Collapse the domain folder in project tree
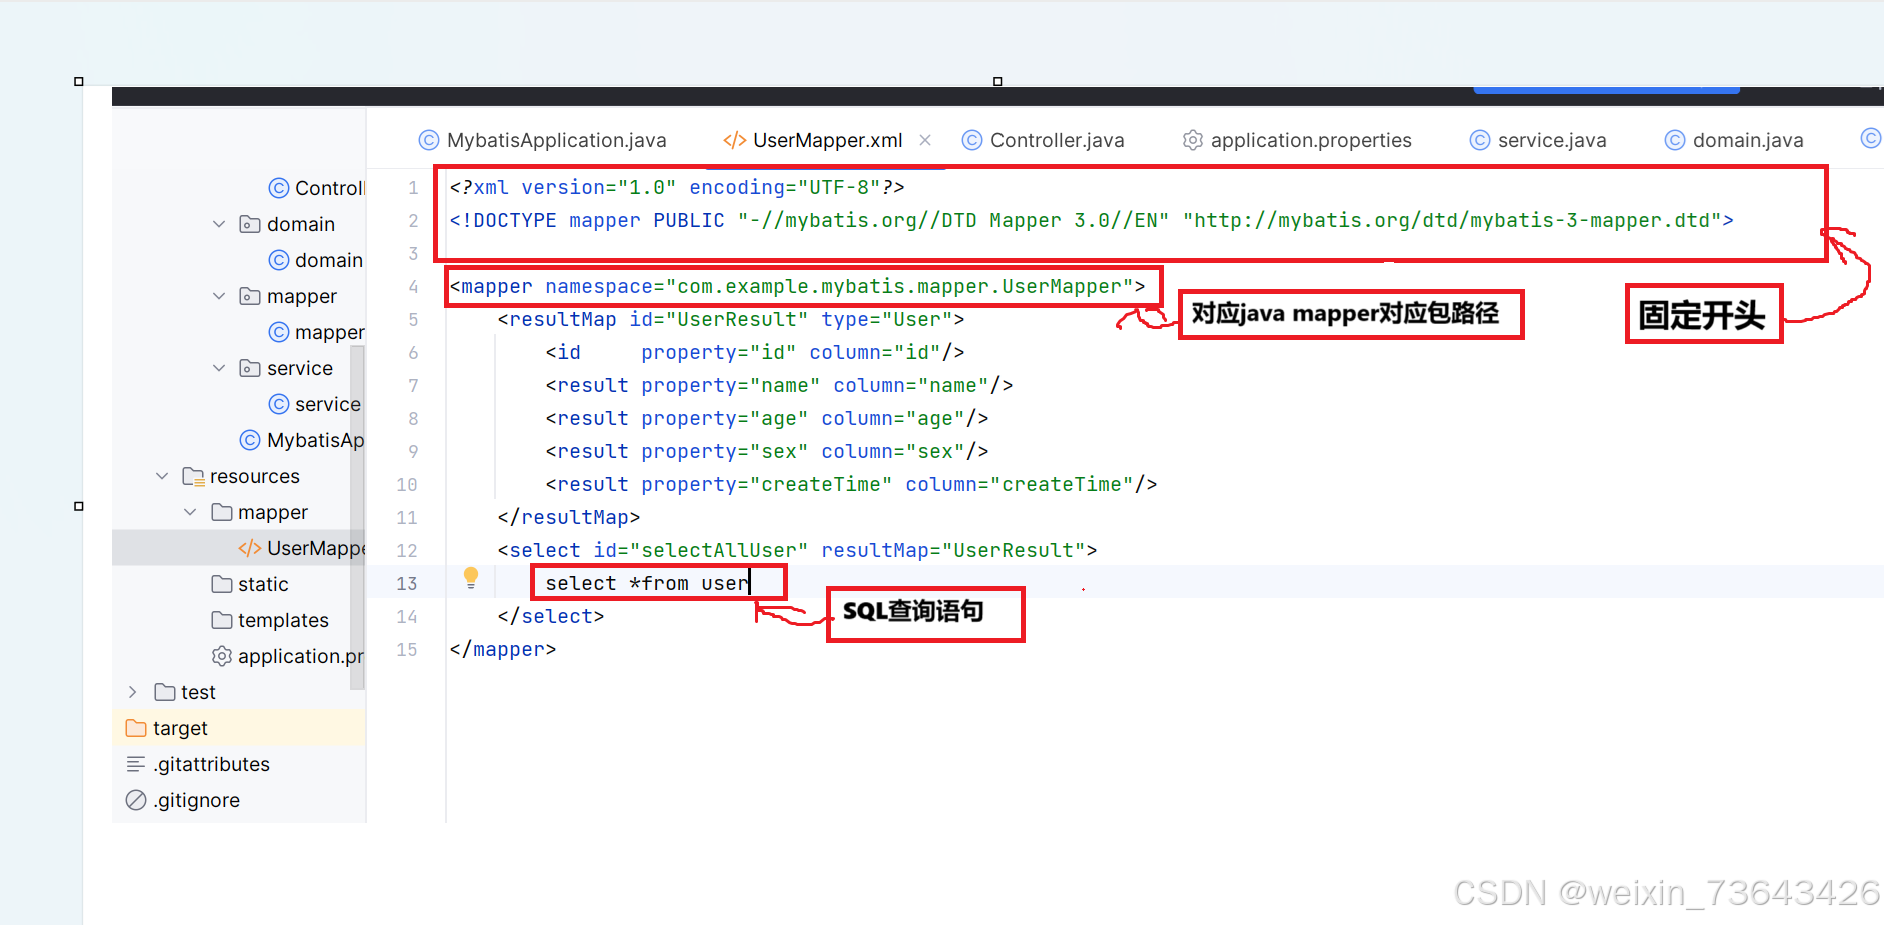1884x925 pixels. pyautogui.click(x=219, y=223)
